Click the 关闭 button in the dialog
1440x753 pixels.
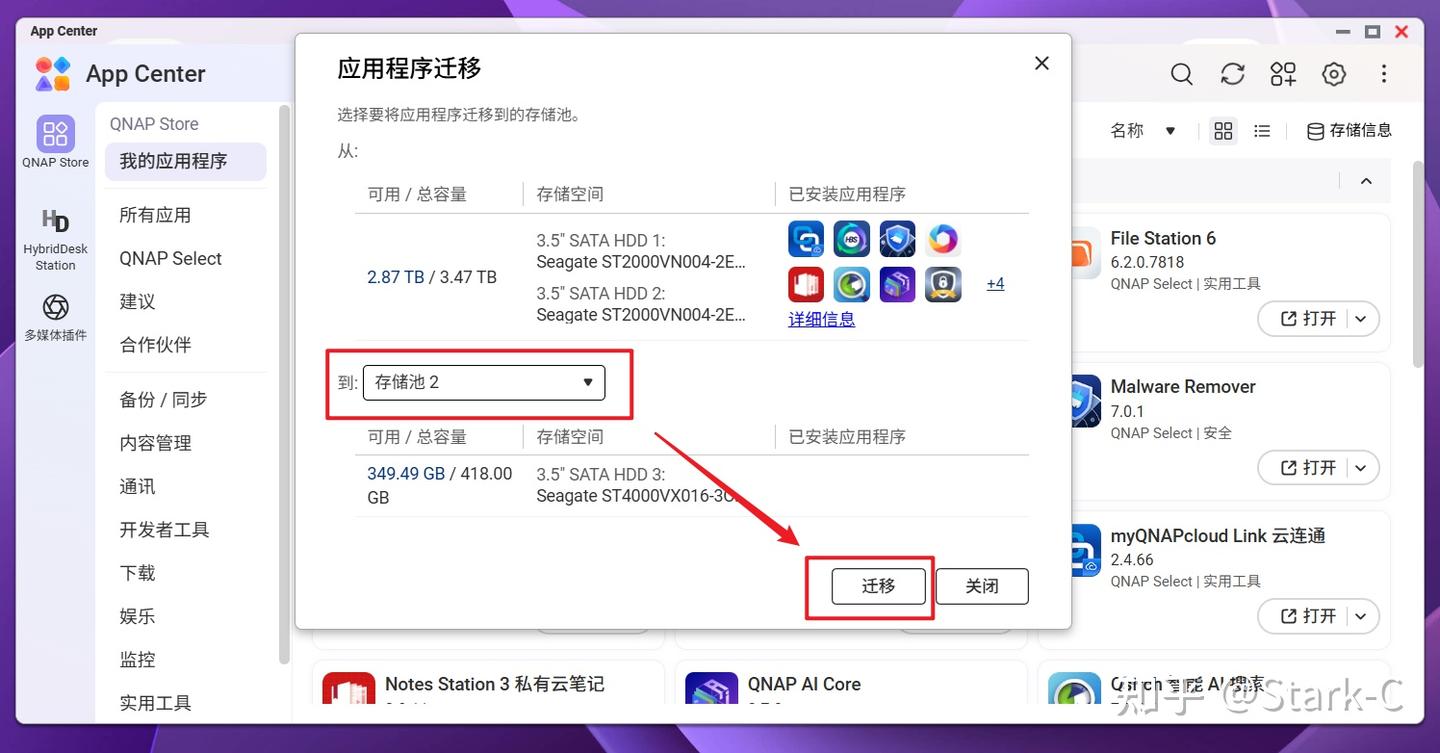[x=982, y=586]
